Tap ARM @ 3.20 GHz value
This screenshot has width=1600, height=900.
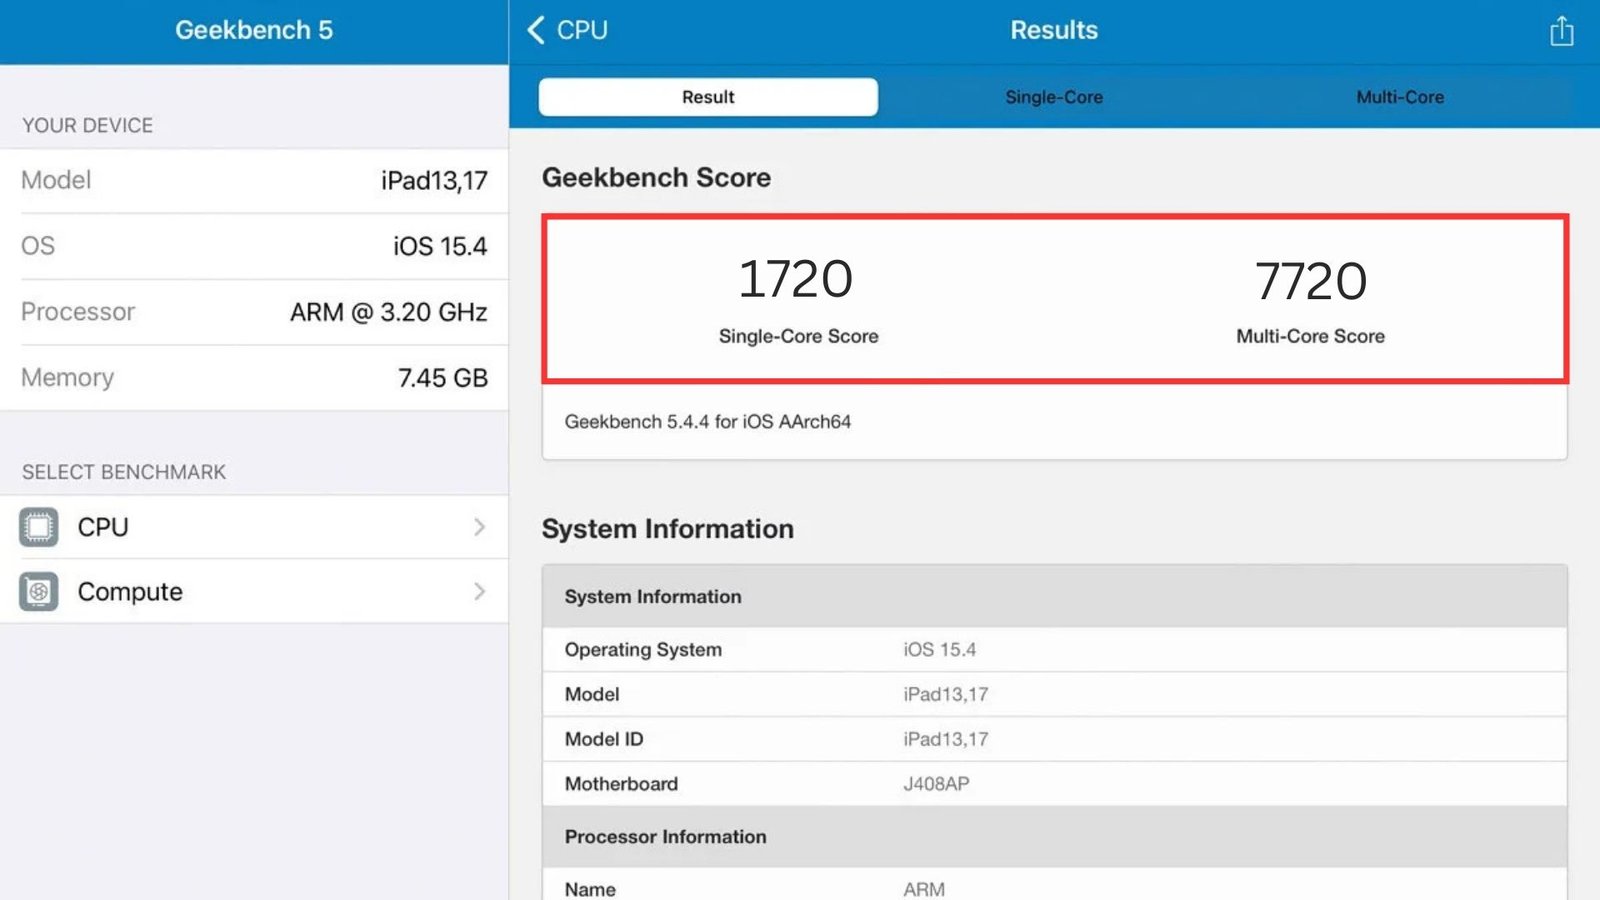tap(389, 312)
